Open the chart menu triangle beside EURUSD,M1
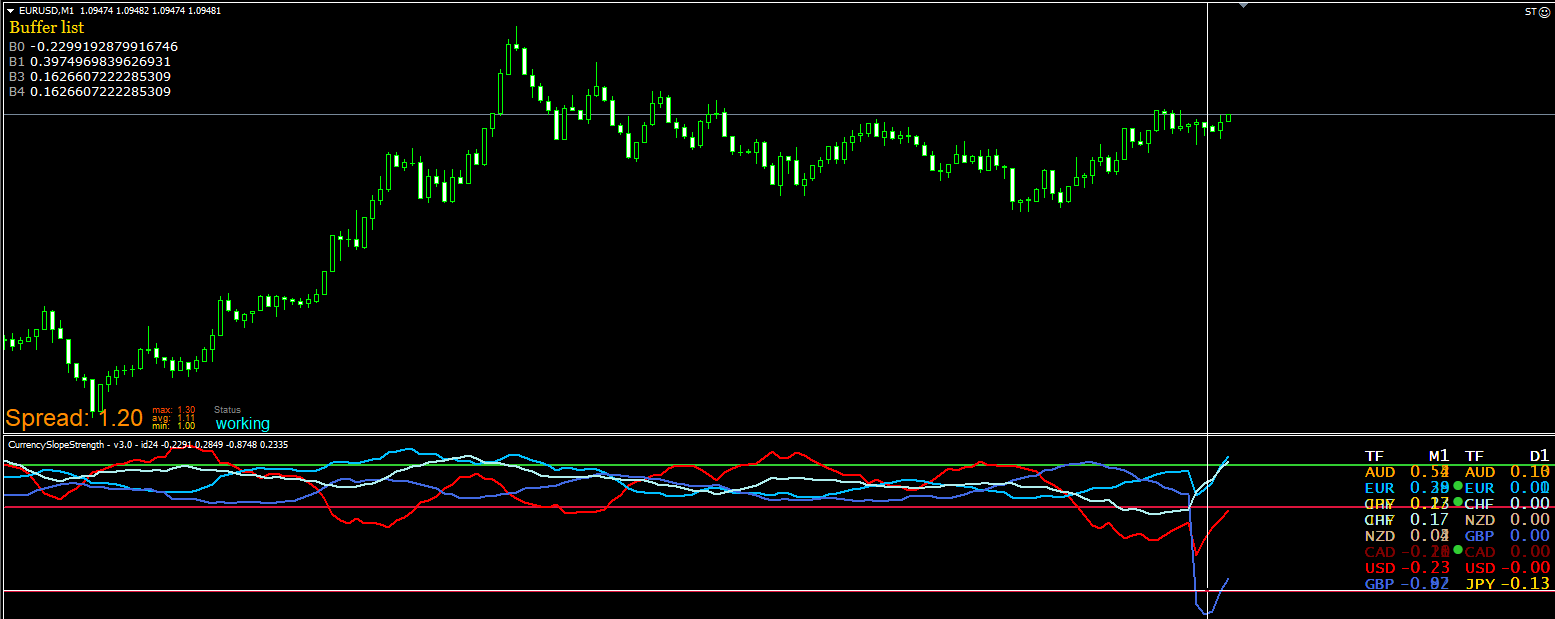The image size is (1555, 619). 10,10
